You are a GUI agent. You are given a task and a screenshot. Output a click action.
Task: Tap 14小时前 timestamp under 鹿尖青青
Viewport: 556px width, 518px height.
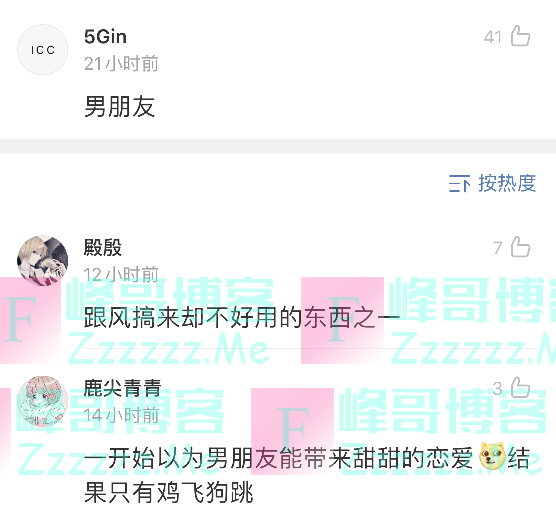(x=121, y=415)
